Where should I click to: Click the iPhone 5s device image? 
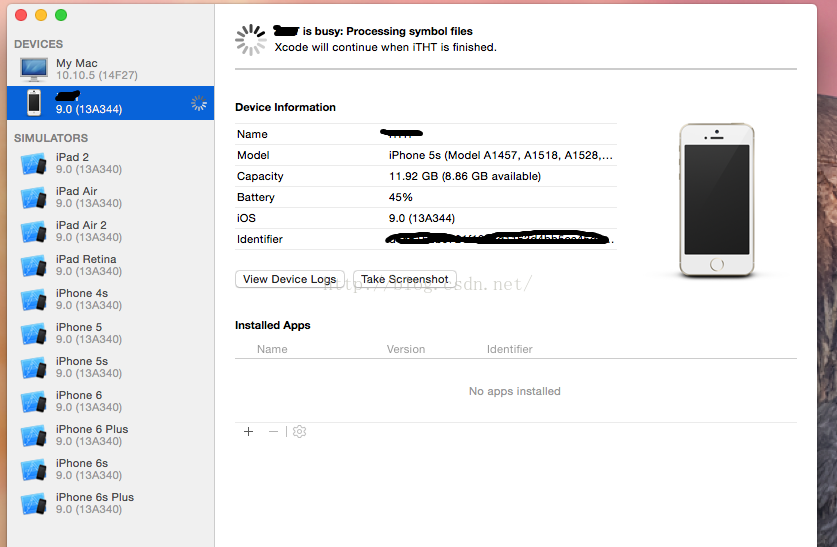[x=716, y=200]
